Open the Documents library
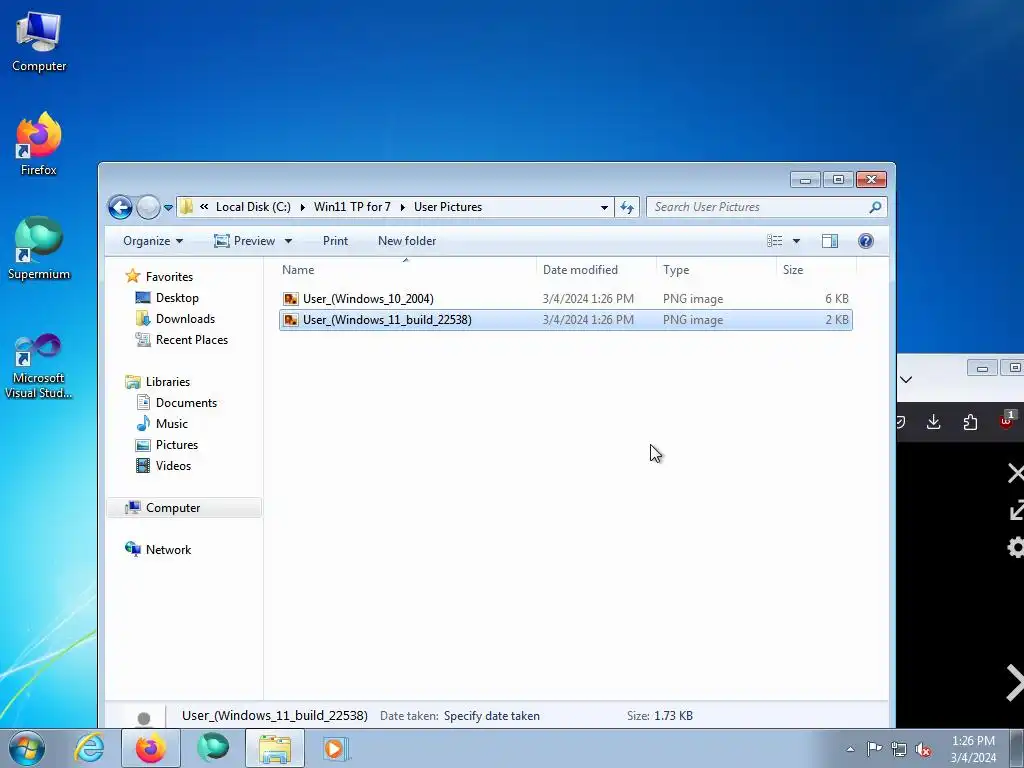 coord(186,403)
